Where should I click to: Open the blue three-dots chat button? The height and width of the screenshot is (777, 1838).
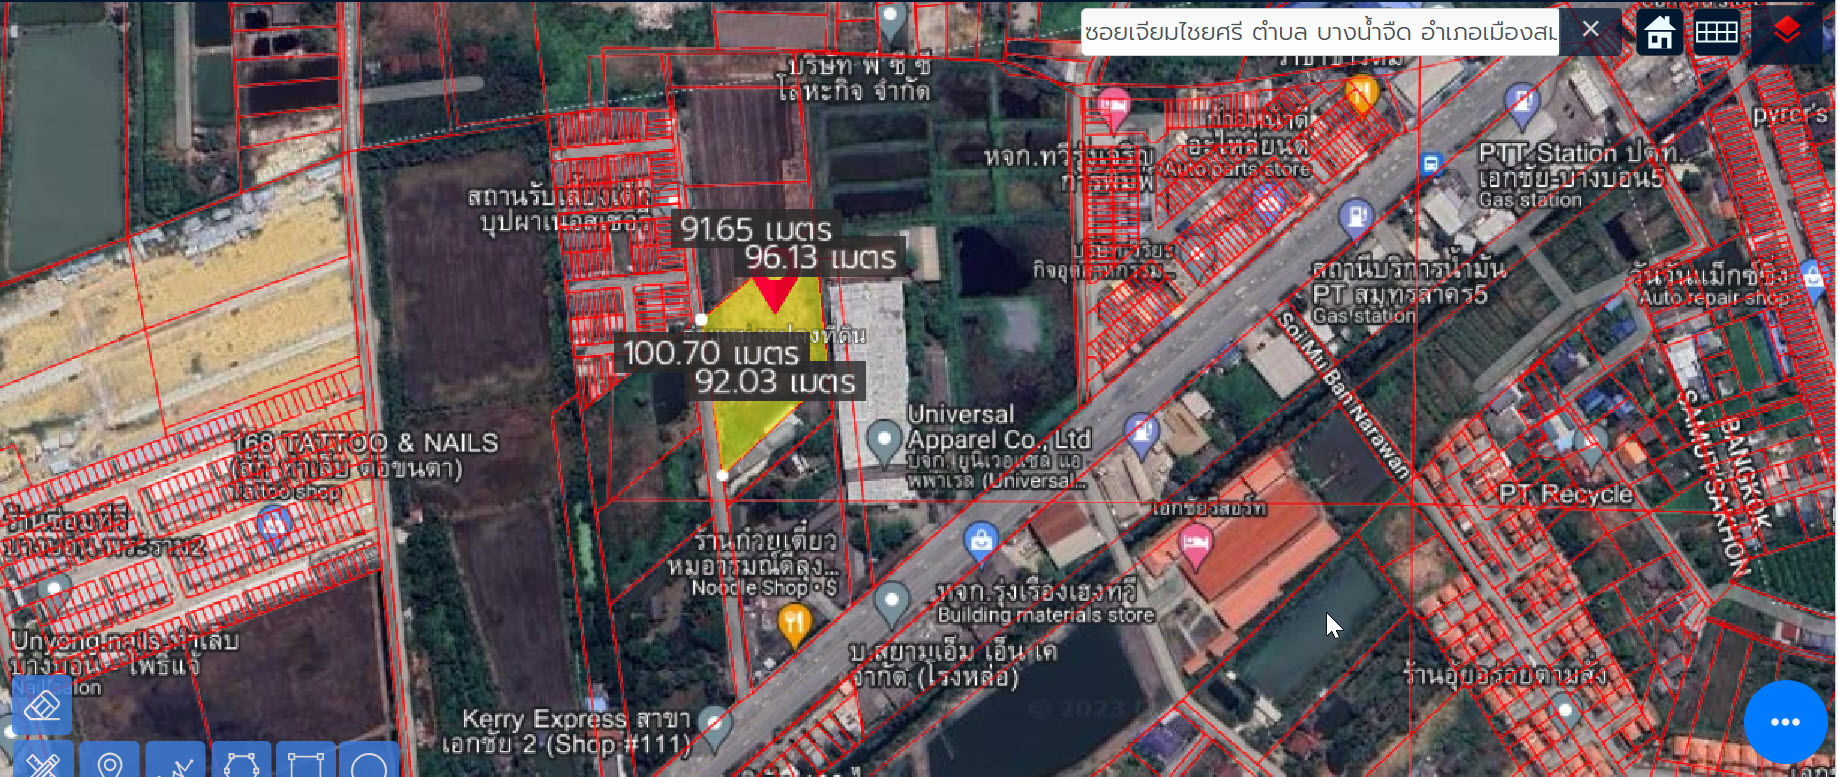1785,721
